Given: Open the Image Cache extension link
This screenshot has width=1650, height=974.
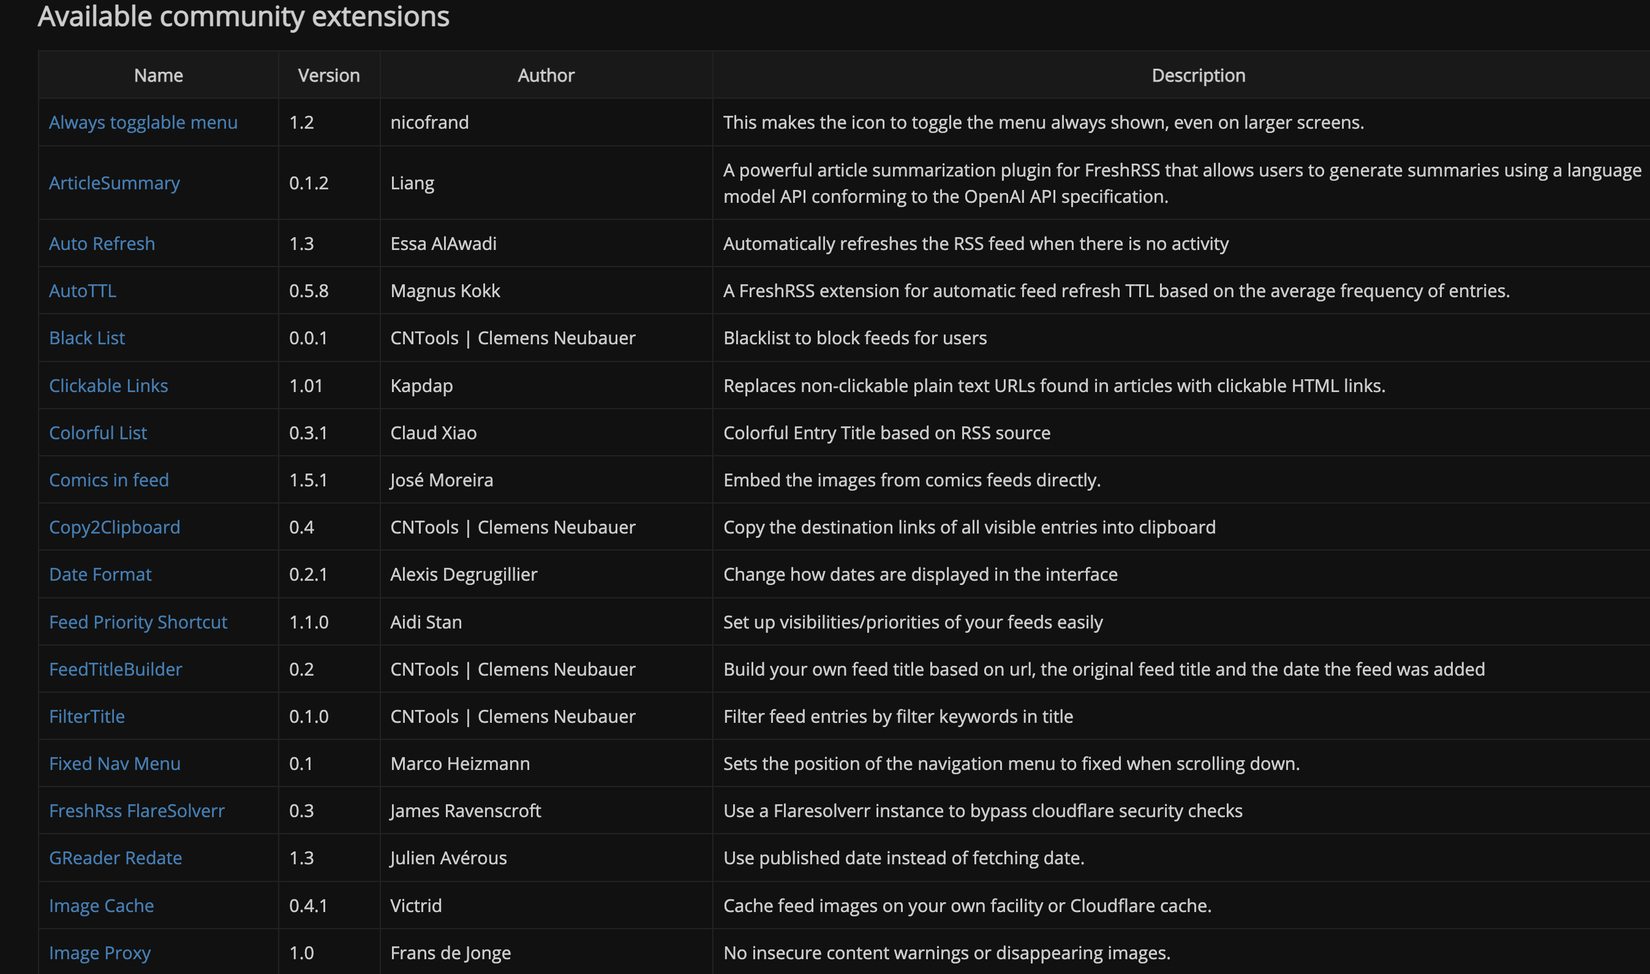Looking at the screenshot, I should tap(101, 905).
